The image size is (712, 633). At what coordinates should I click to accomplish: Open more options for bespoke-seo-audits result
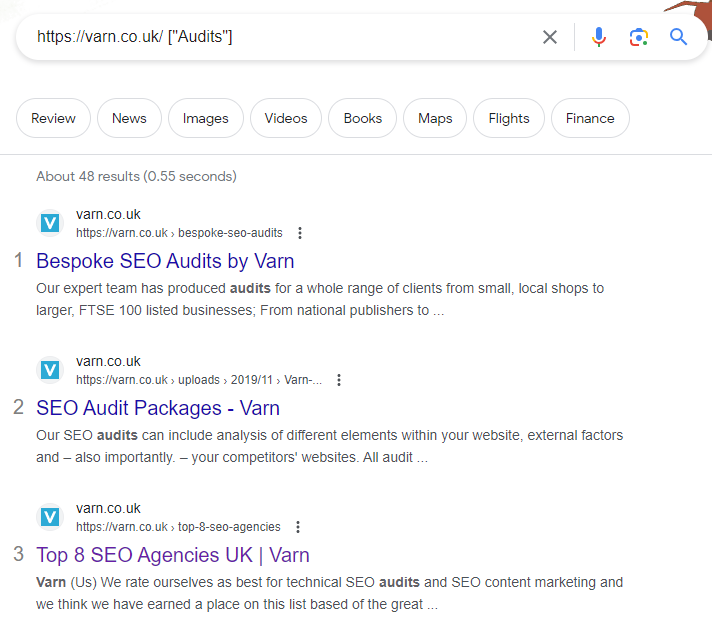click(300, 233)
